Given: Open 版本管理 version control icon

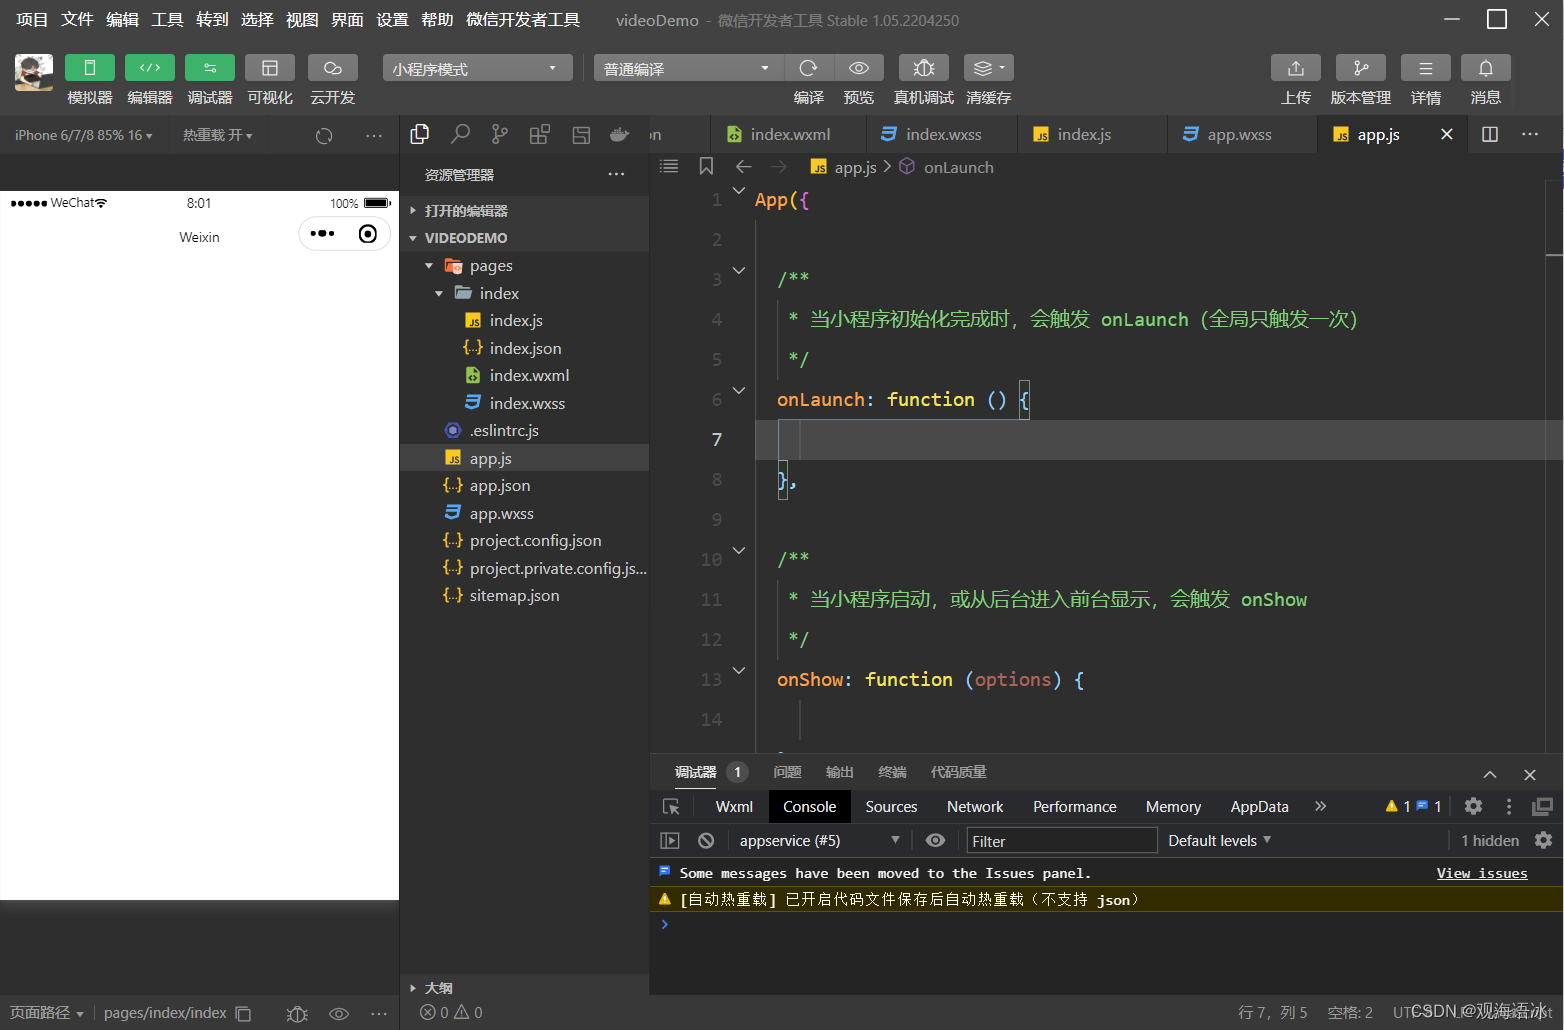Looking at the screenshot, I should (x=1360, y=67).
